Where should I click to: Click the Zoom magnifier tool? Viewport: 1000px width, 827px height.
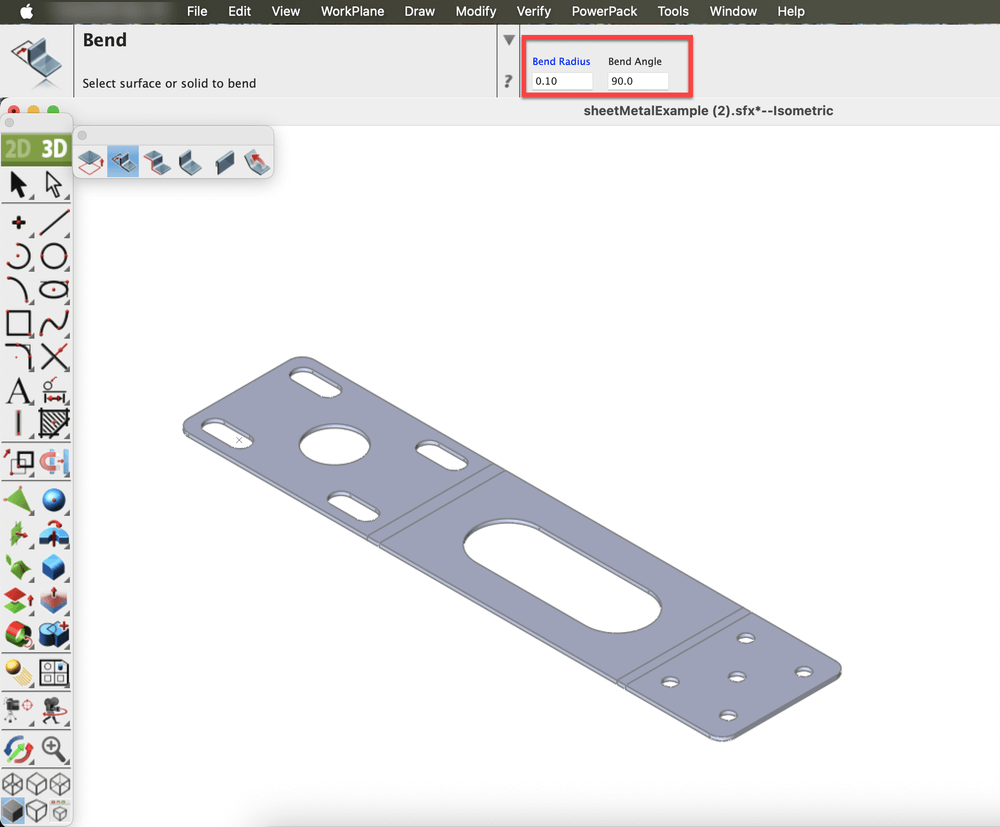click(54, 747)
